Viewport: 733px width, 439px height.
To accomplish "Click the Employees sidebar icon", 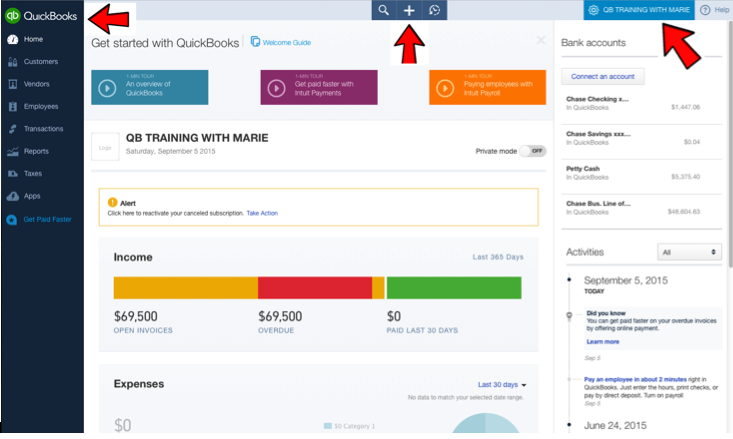I will [x=13, y=107].
